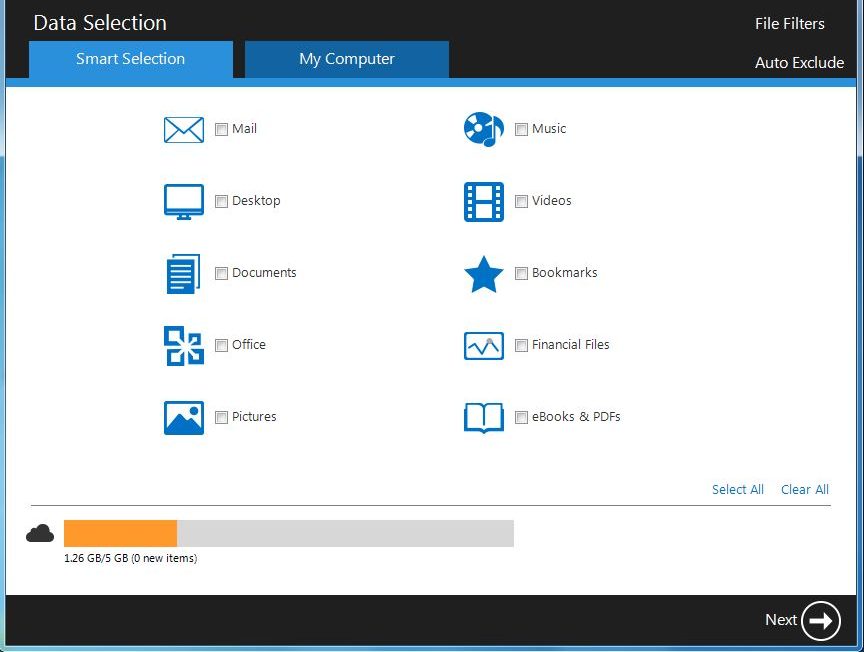Select the Financial Files checkbox
The height and width of the screenshot is (652, 864).
click(x=521, y=345)
